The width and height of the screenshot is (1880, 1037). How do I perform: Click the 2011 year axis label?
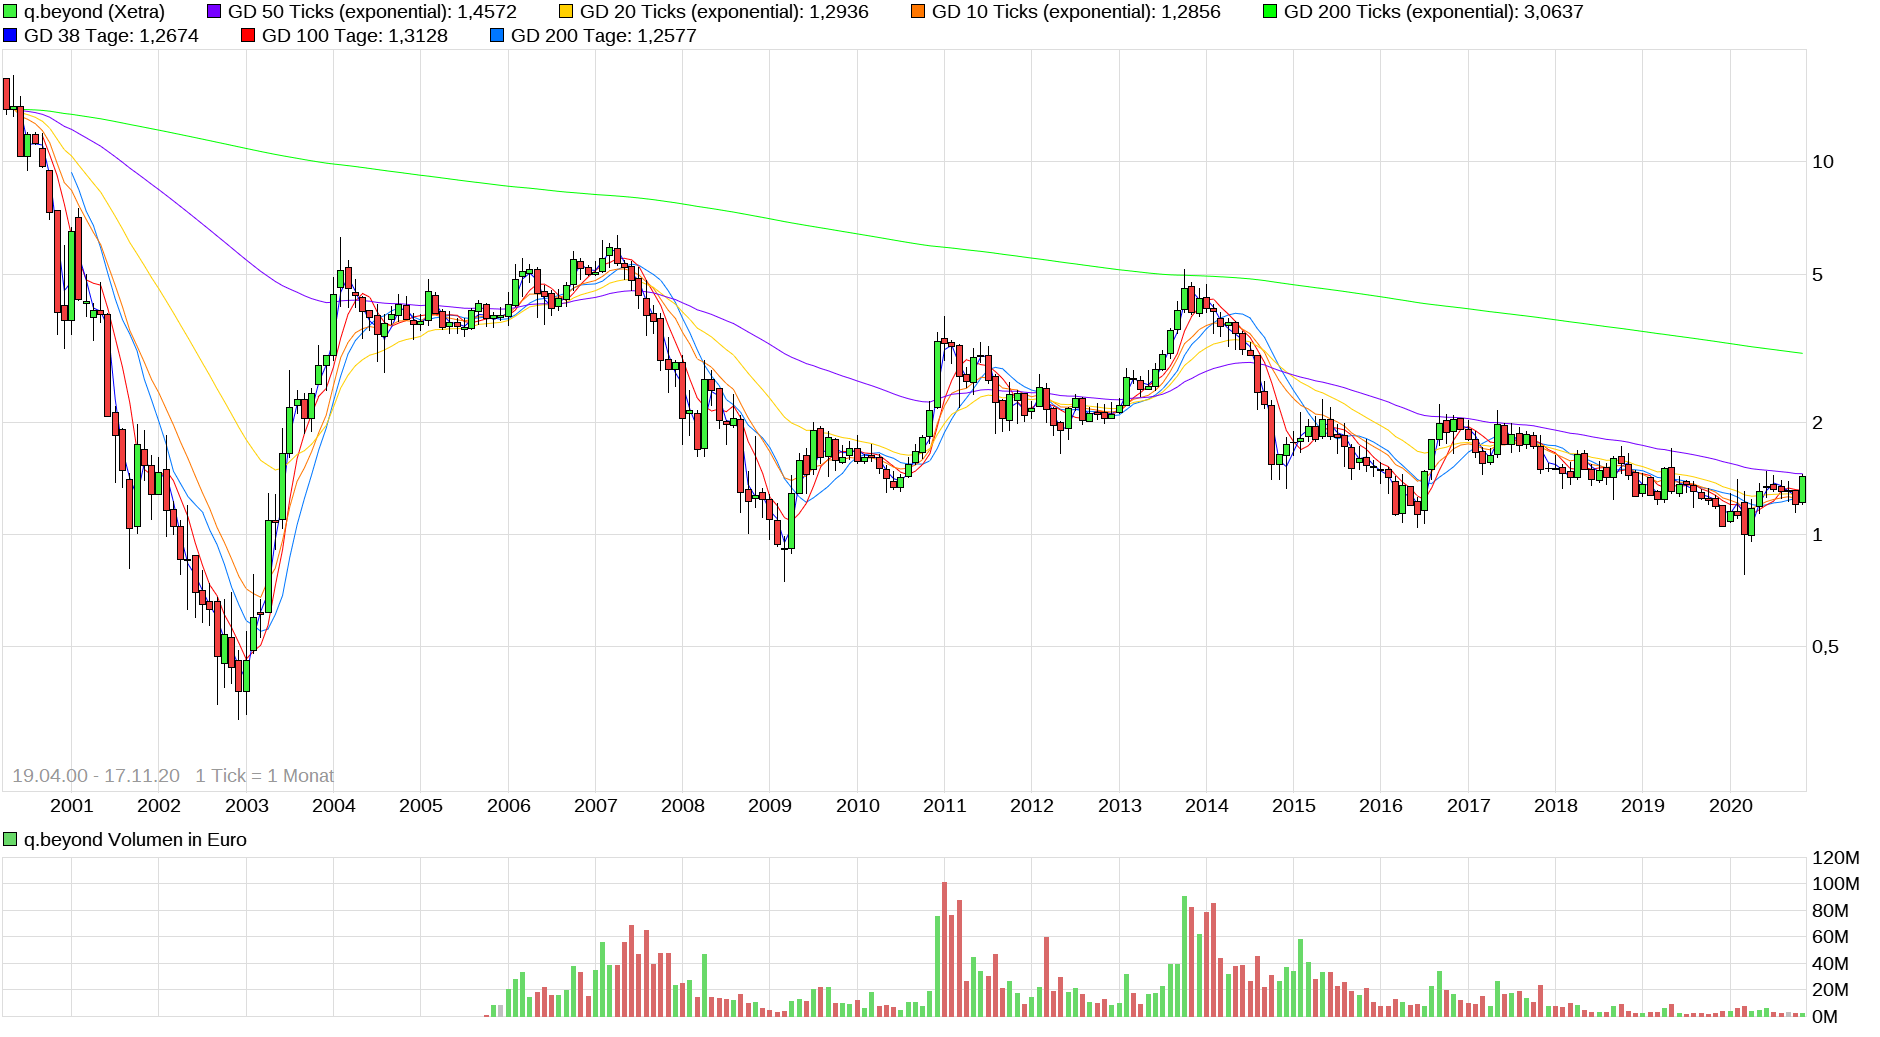[x=945, y=806]
